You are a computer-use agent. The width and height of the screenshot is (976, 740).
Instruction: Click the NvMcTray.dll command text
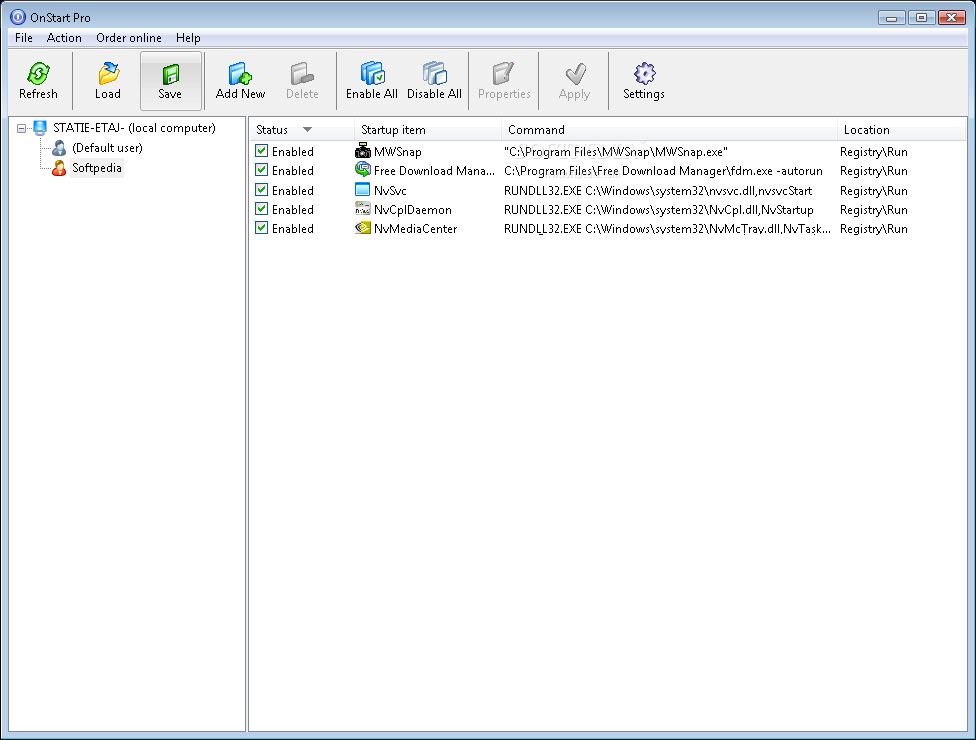pos(667,229)
